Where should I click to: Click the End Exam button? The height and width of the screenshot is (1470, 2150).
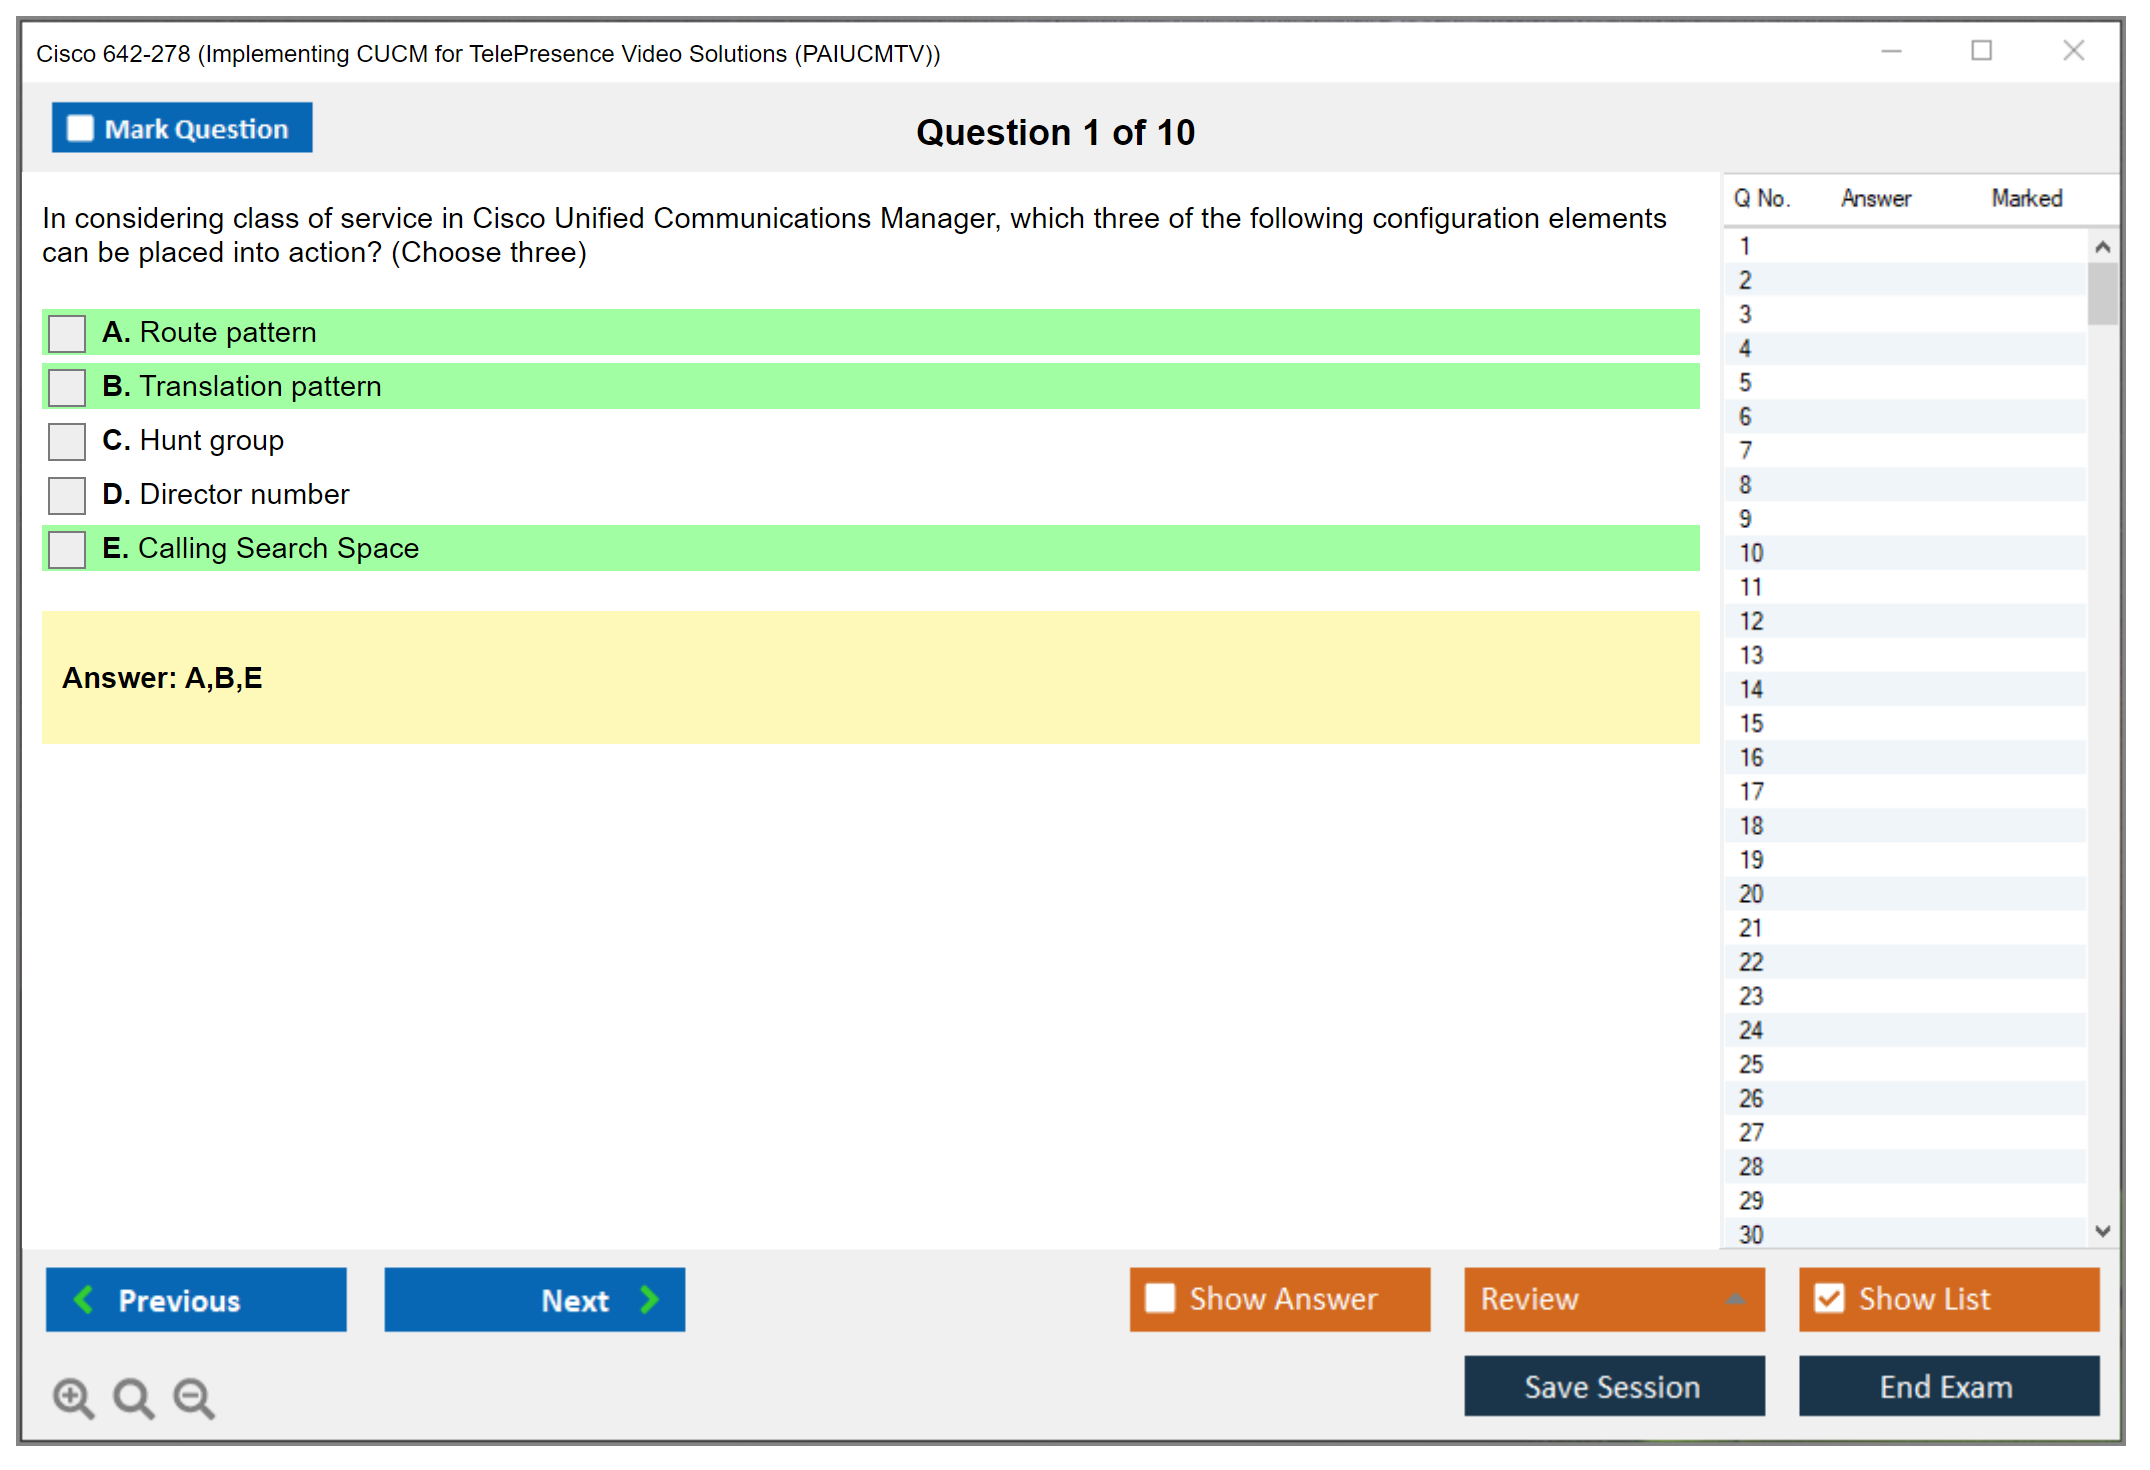pos(1947,1386)
